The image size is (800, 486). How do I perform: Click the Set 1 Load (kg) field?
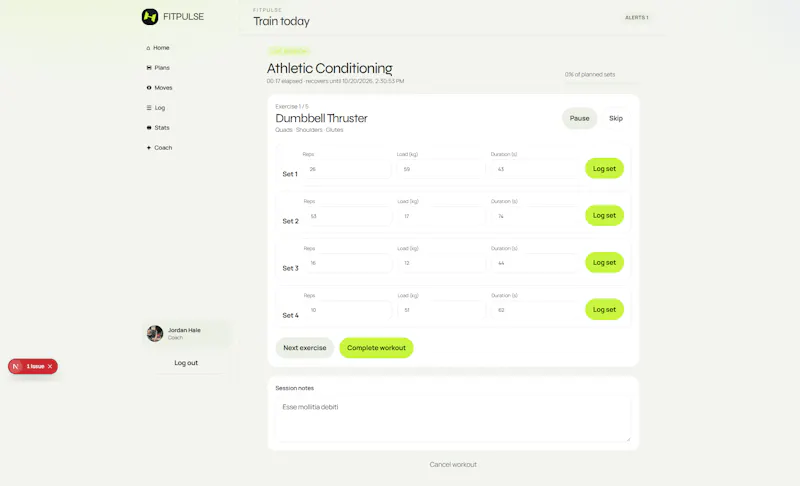(441, 169)
